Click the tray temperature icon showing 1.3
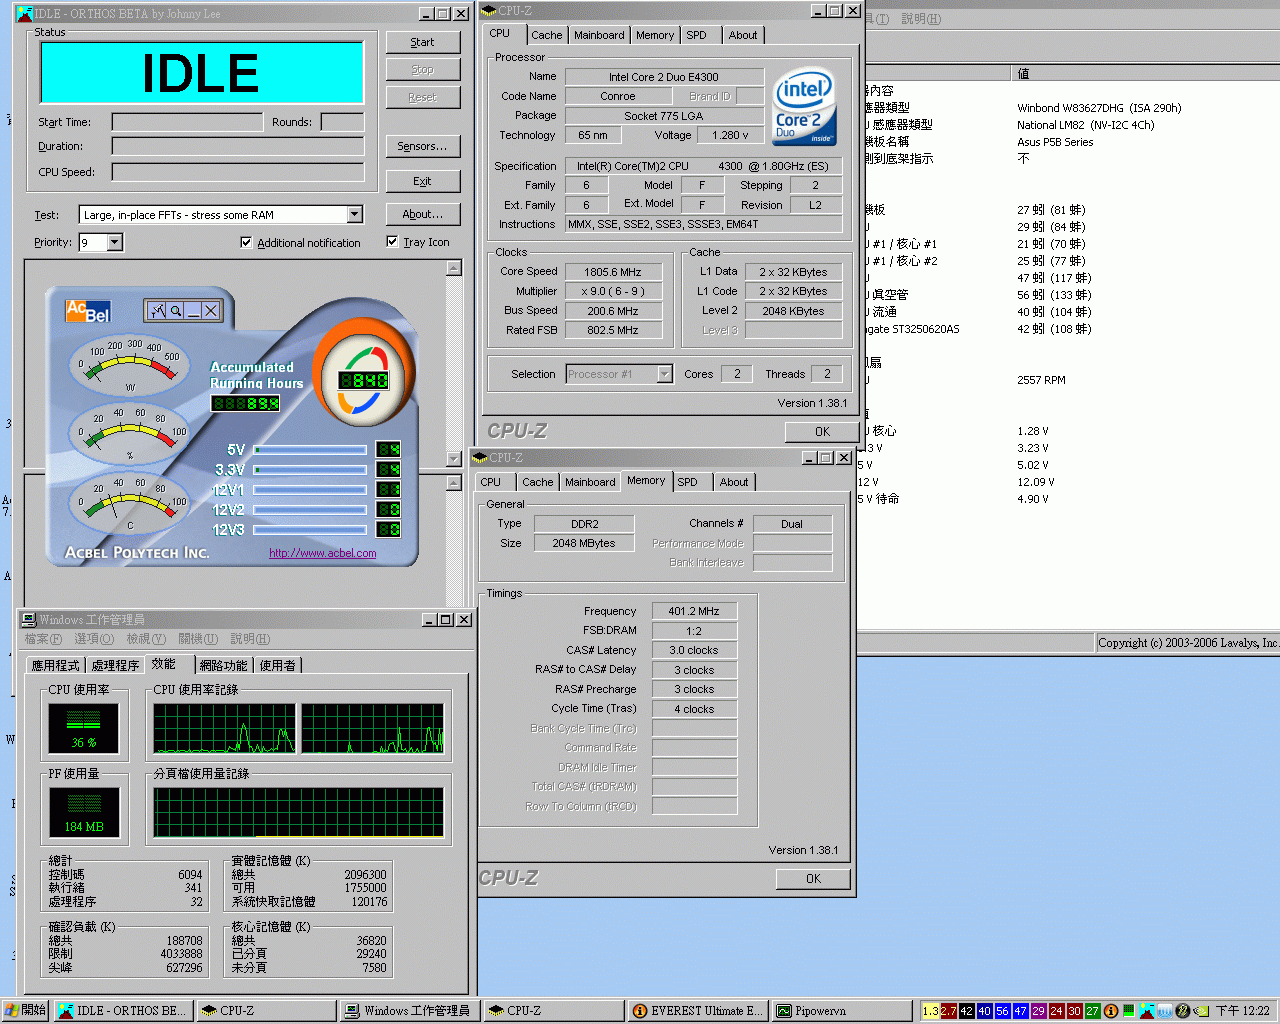Image resolution: width=1280 pixels, height=1024 pixels. [x=930, y=1011]
